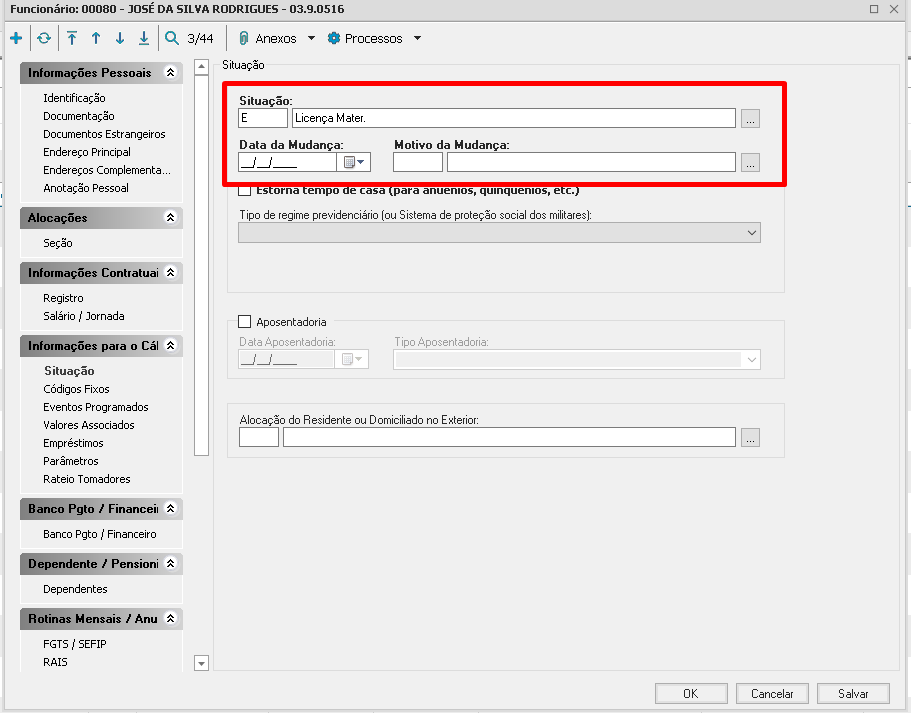Click the sidebar scroll down arrow

(x=202, y=663)
